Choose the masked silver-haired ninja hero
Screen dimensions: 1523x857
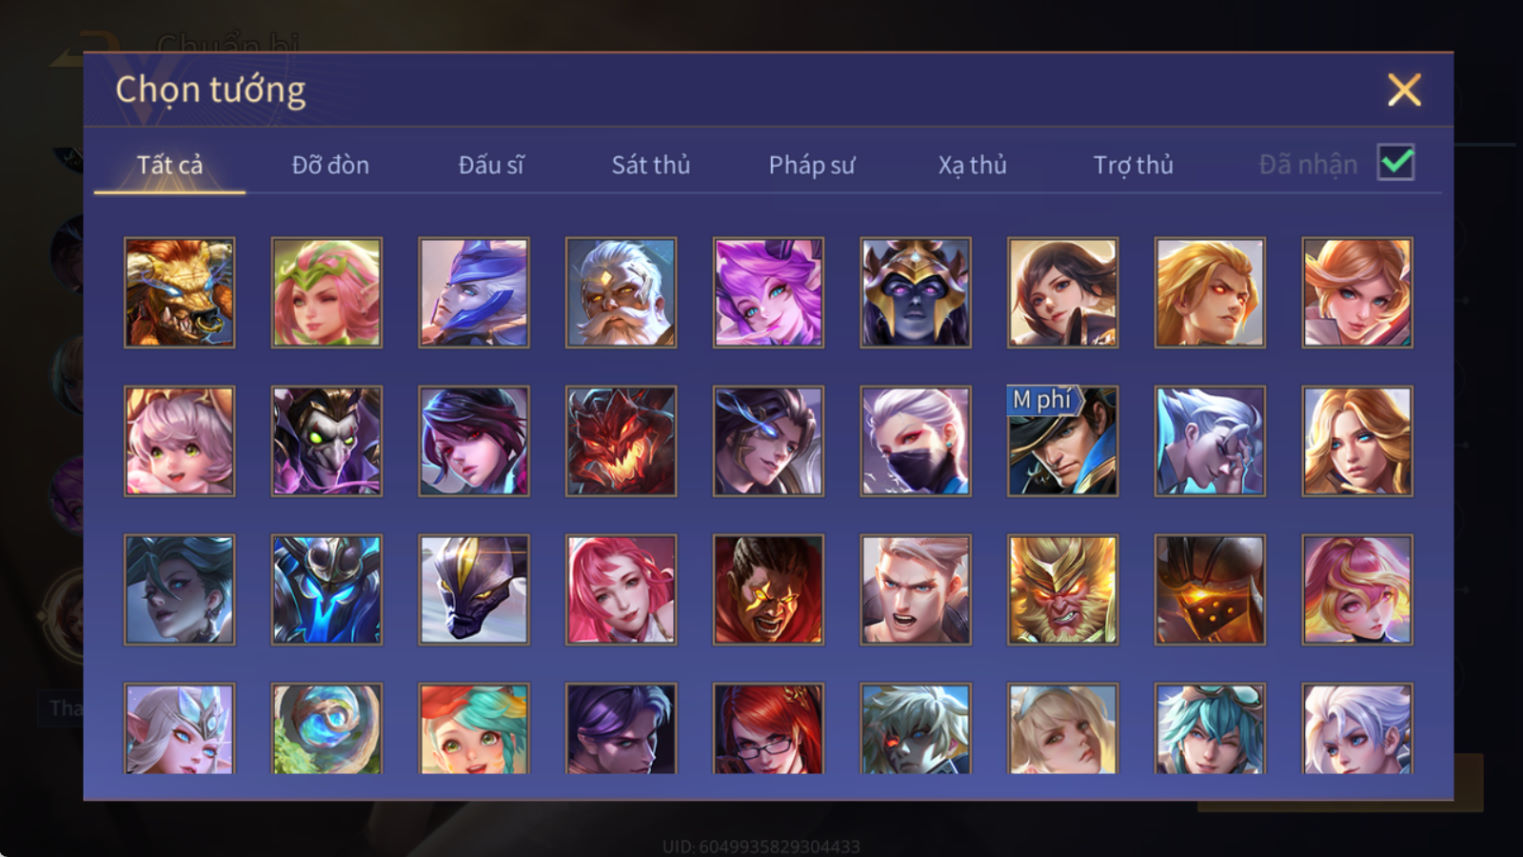[x=915, y=441]
